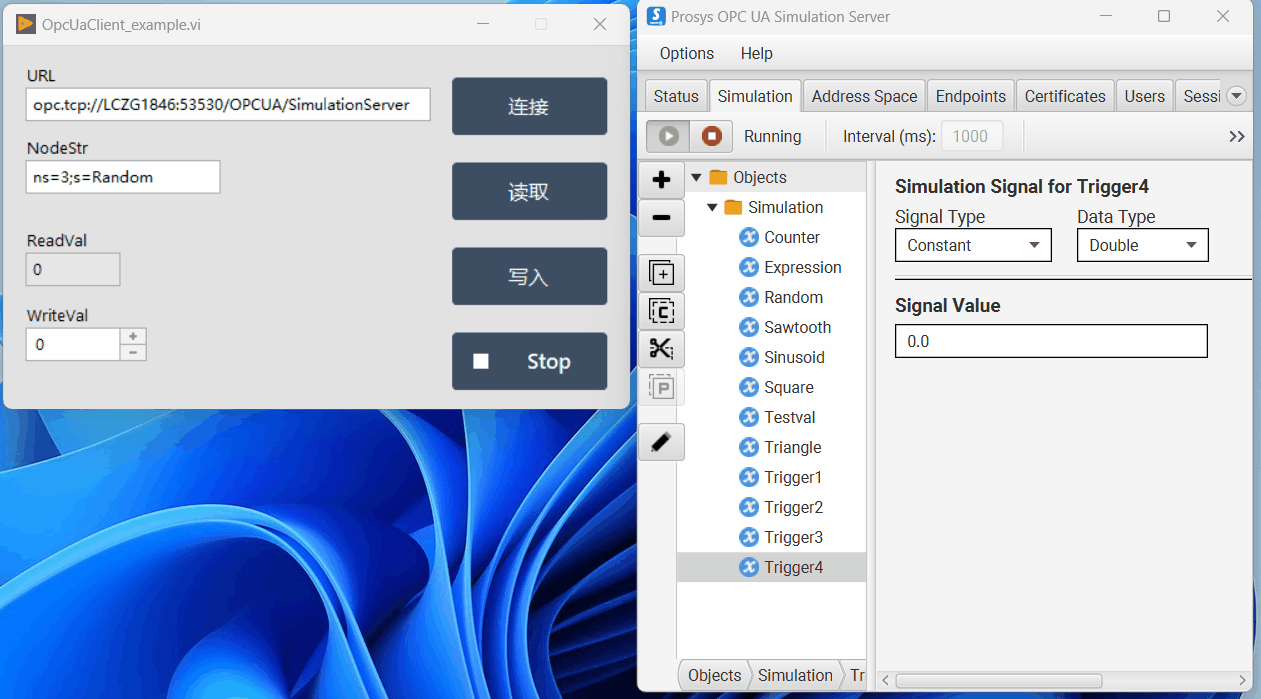Click the Sinusoid node icon
Image resolution: width=1261 pixels, height=699 pixels.
tap(748, 357)
